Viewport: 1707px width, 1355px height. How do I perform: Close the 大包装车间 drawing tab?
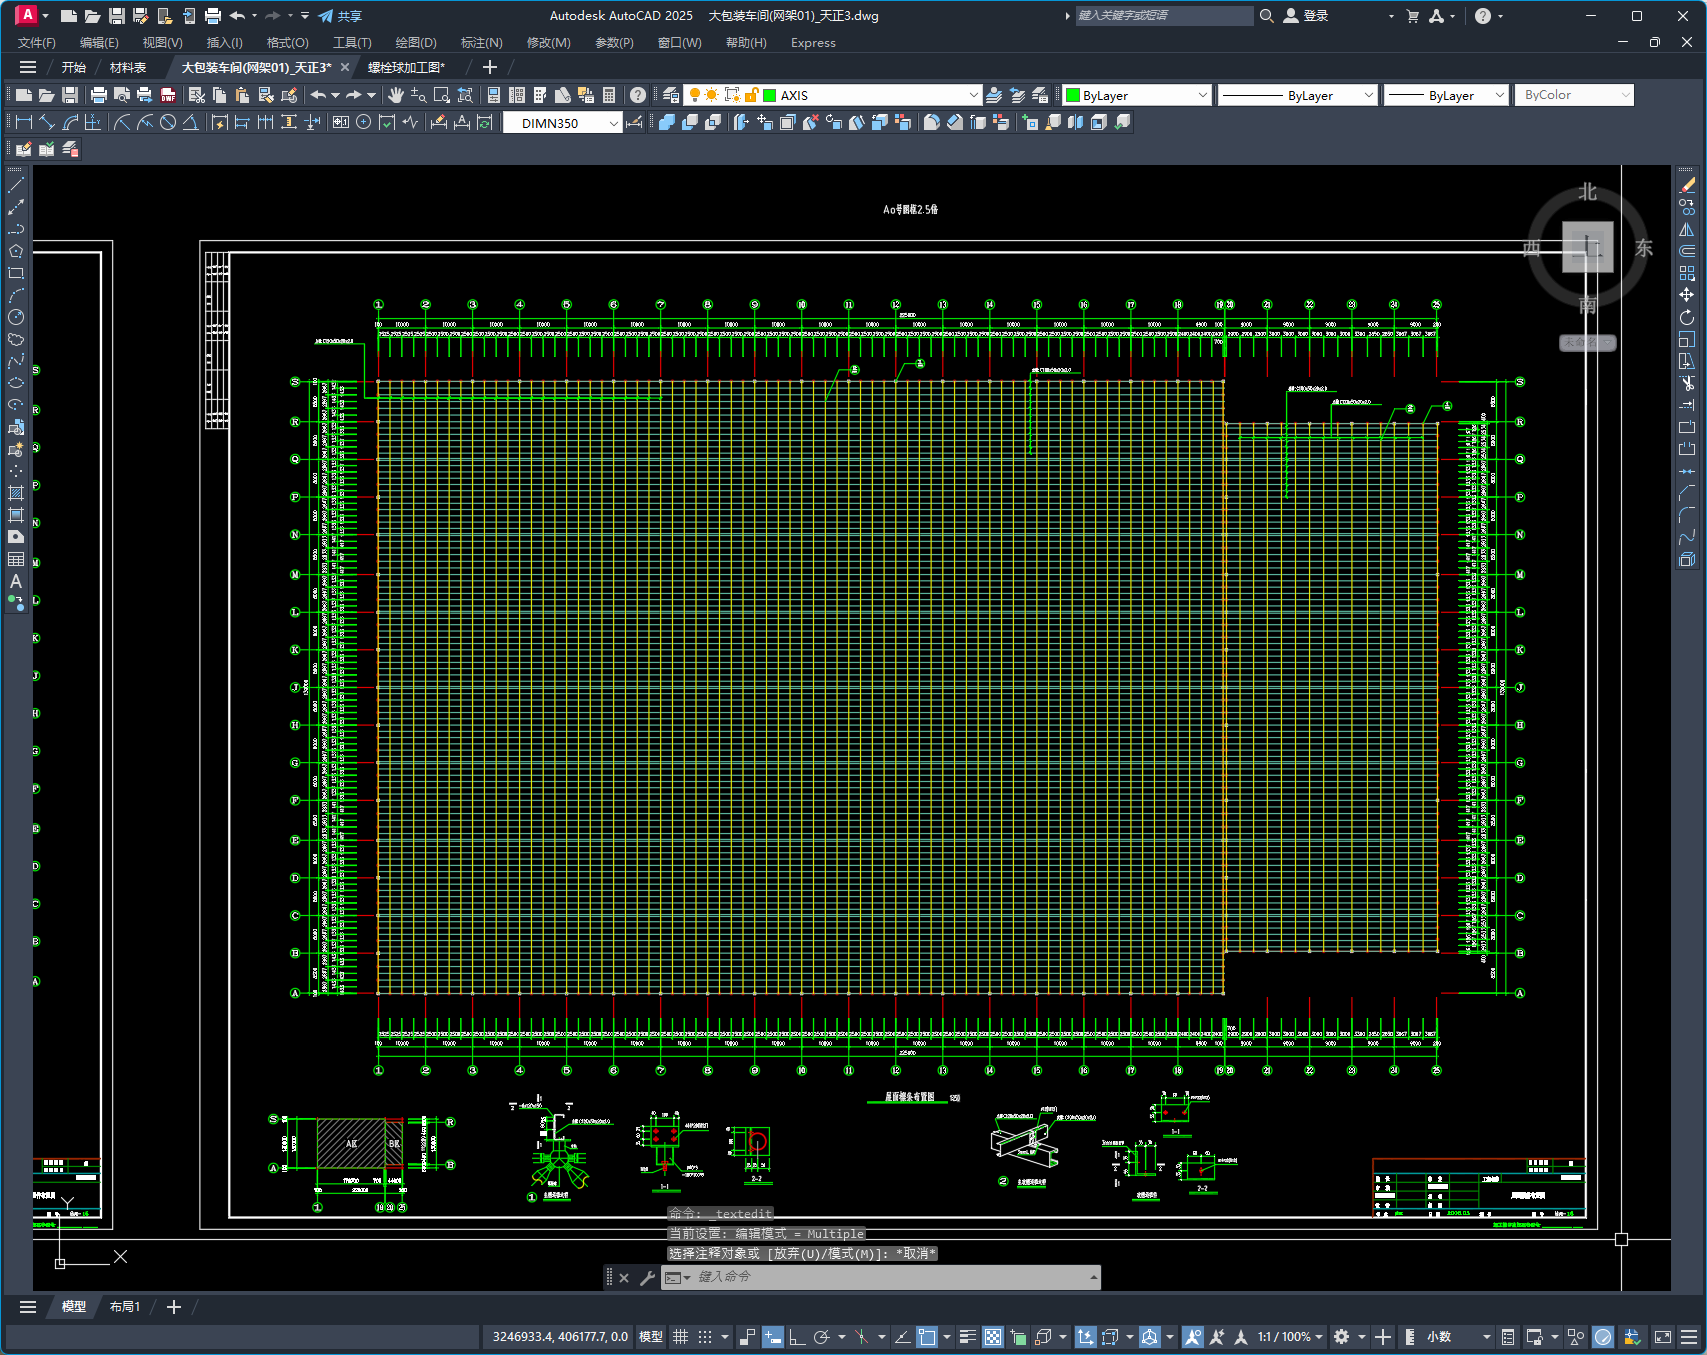pos(345,67)
